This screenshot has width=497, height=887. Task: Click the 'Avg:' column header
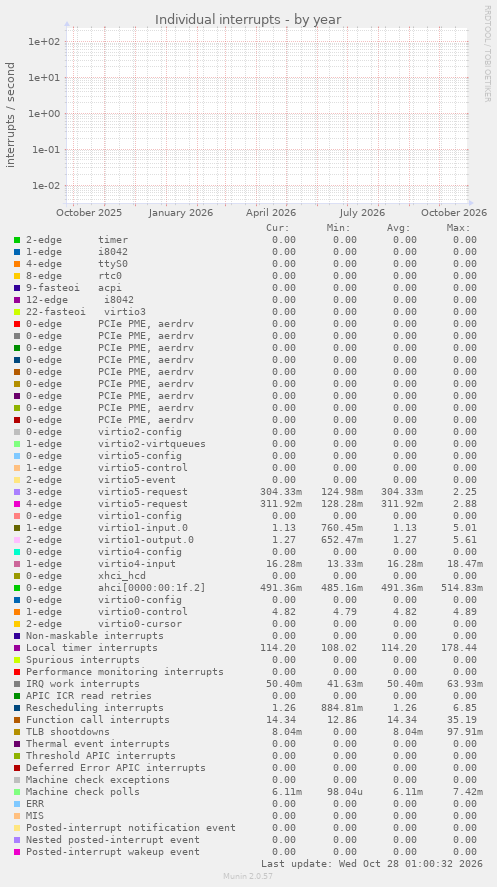(x=399, y=228)
